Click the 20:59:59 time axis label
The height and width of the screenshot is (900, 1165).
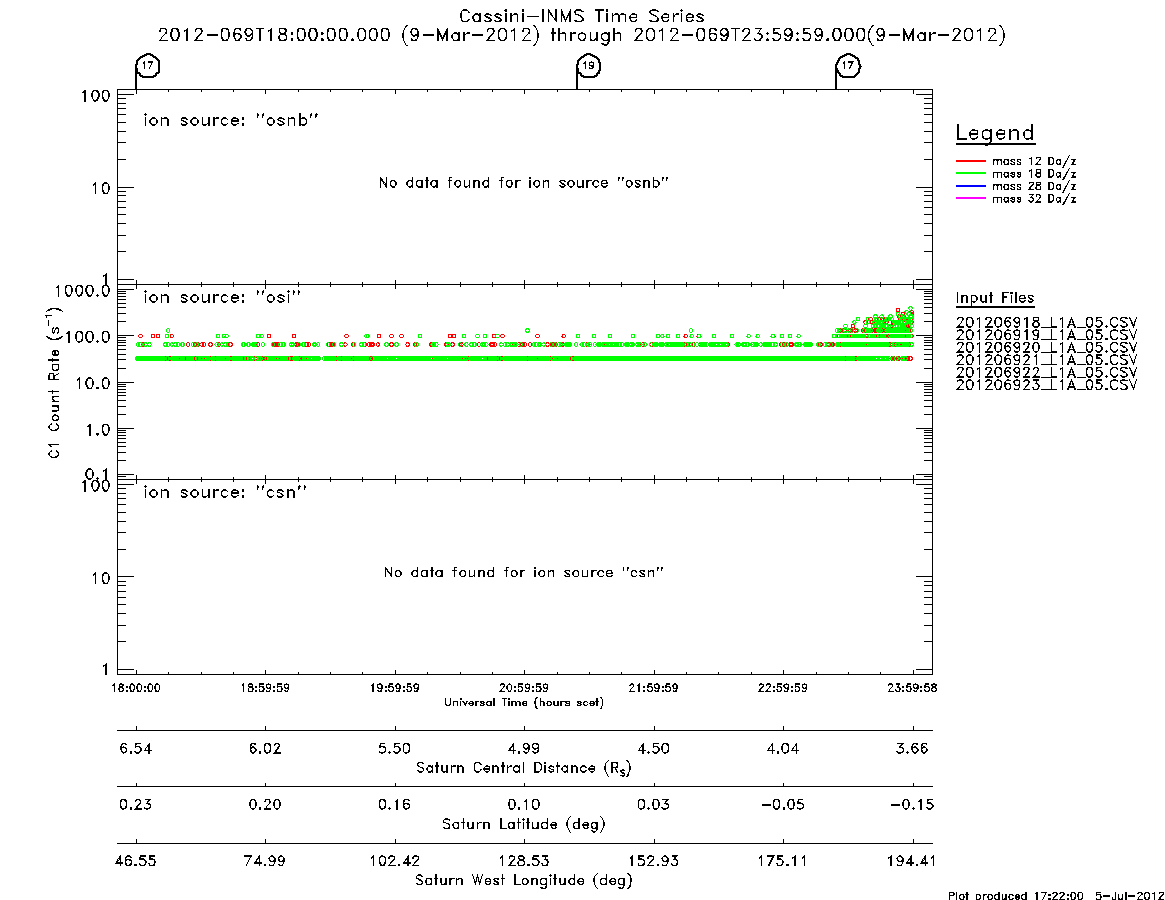click(x=524, y=688)
